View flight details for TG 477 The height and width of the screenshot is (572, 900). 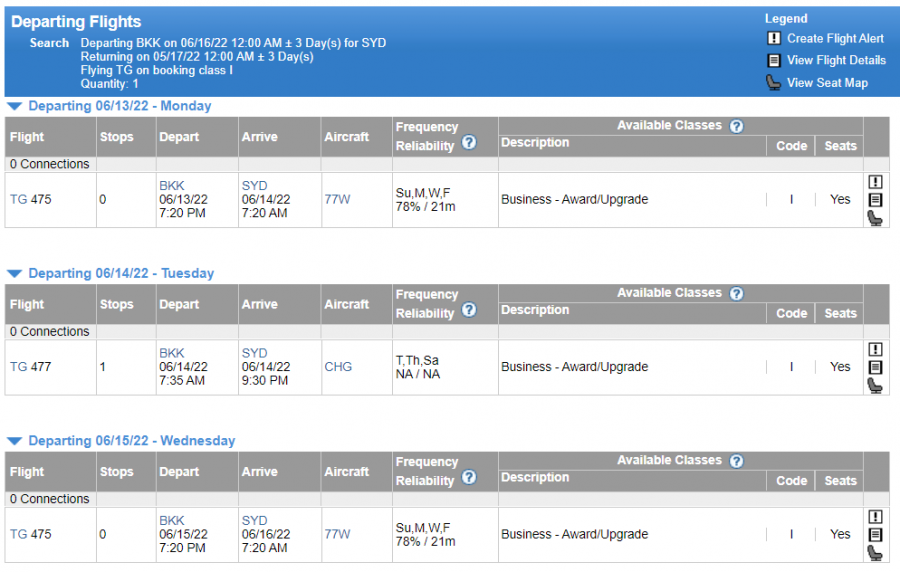point(875,367)
